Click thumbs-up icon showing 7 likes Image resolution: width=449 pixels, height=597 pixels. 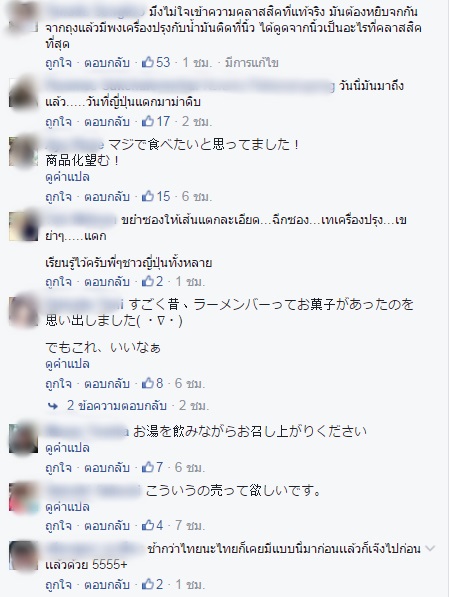point(147,467)
